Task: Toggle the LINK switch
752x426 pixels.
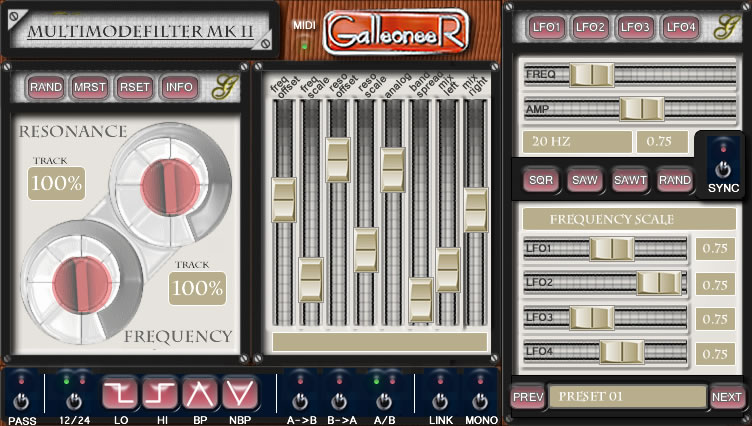Action: click(440, 401)
